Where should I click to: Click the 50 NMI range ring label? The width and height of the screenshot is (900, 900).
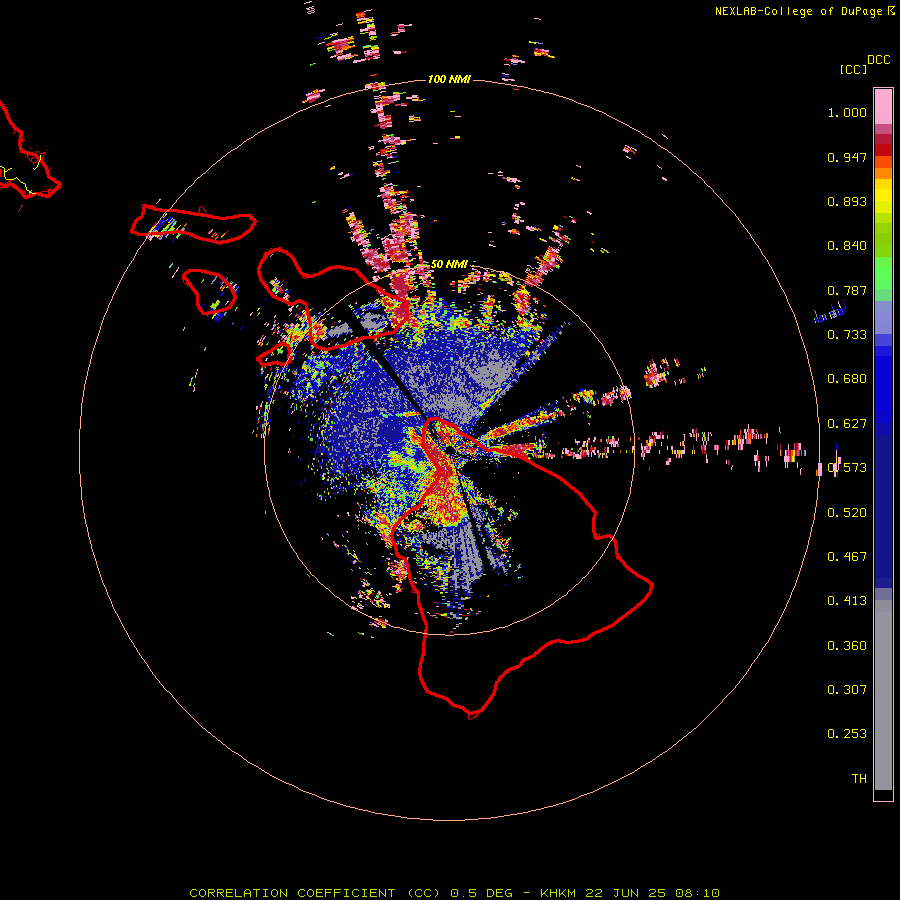pyautogui.click(x=449, y=264)
